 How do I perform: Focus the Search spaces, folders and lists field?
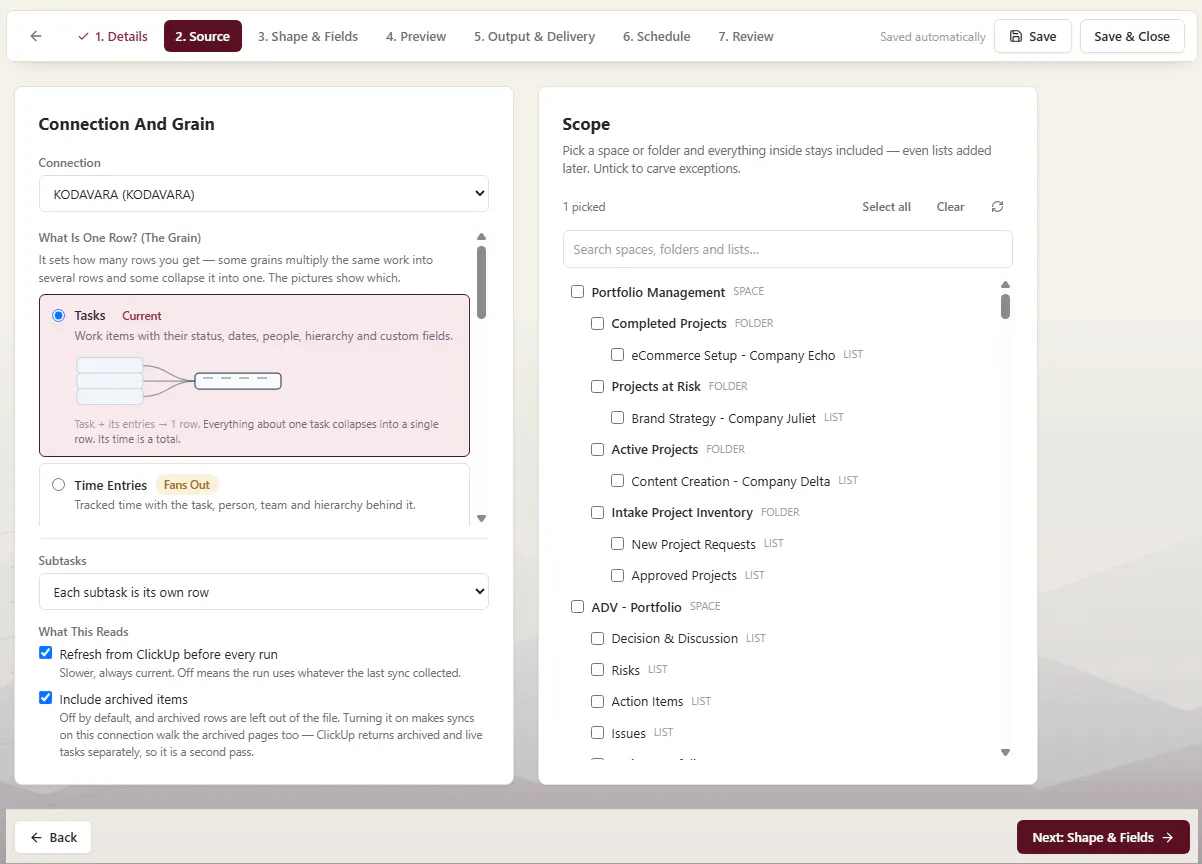(x=788, y=249)
